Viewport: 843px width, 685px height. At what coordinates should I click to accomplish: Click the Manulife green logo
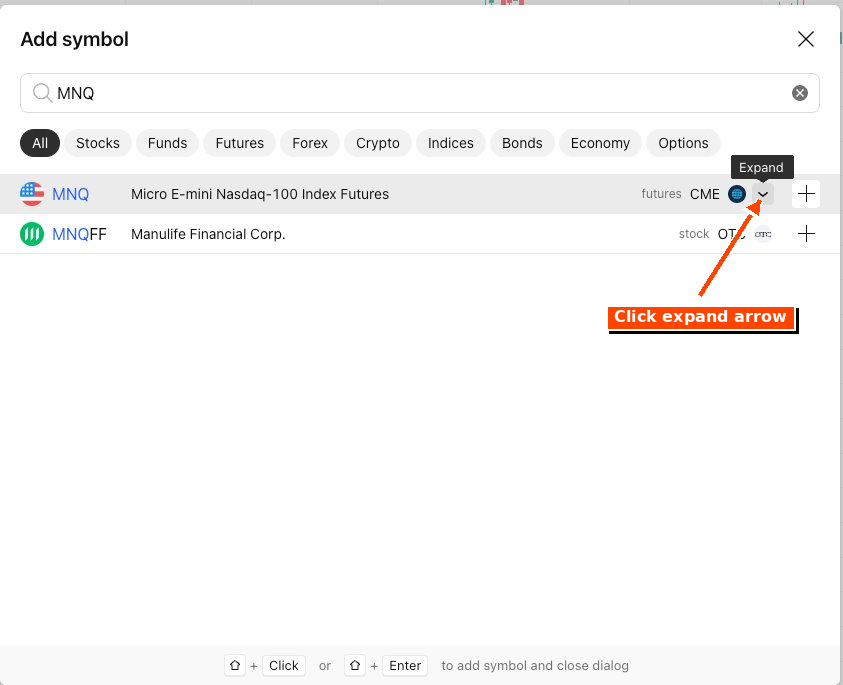click(x=32, y=234)
